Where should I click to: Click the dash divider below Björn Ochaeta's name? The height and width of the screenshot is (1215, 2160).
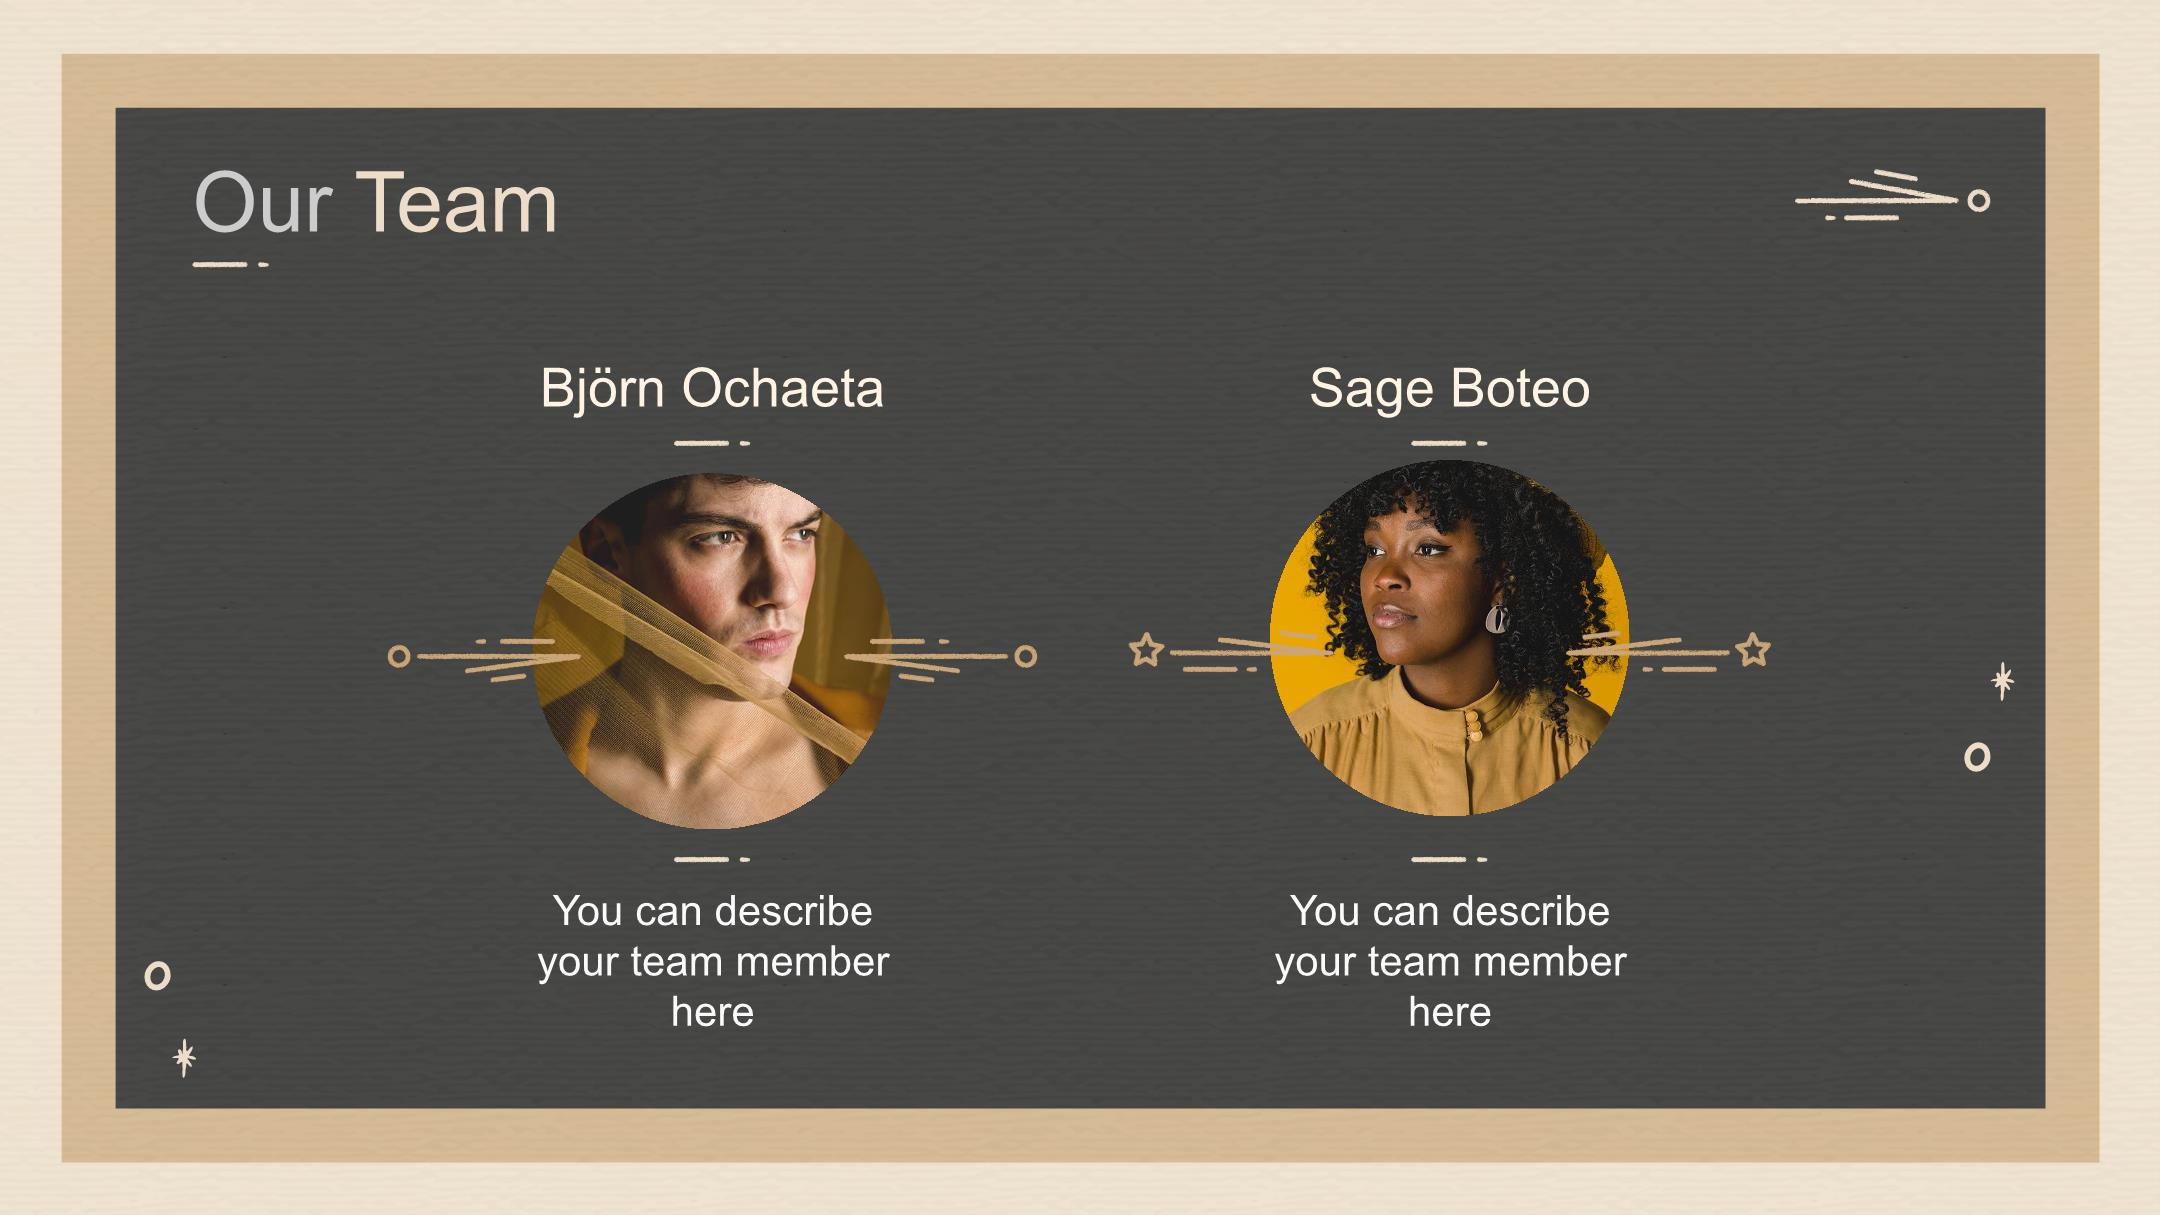coord(712,442)
